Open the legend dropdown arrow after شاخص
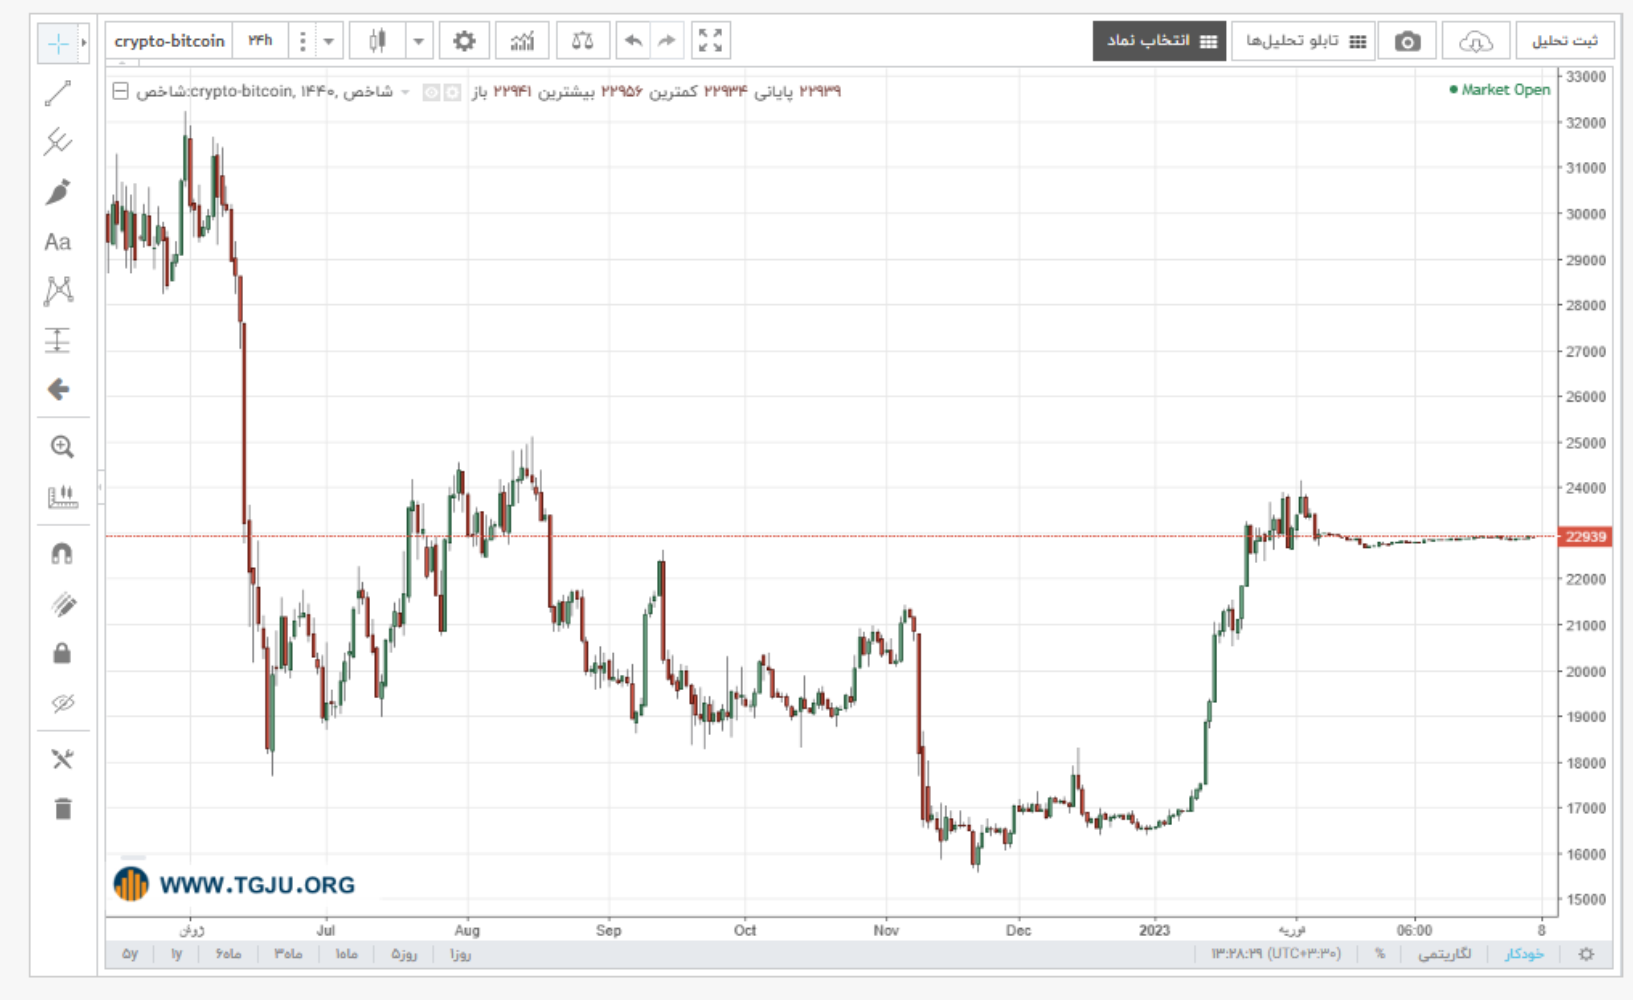Screen dimensions: 1633x1000 coord(405,92)
